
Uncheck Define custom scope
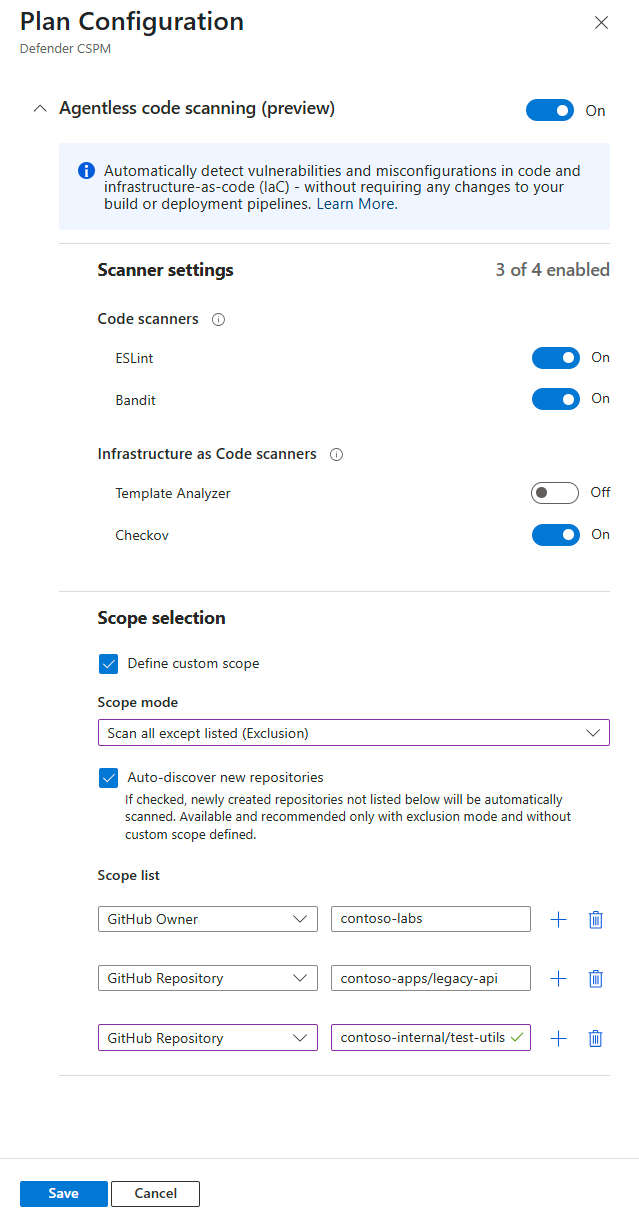[x=109, y=663]
